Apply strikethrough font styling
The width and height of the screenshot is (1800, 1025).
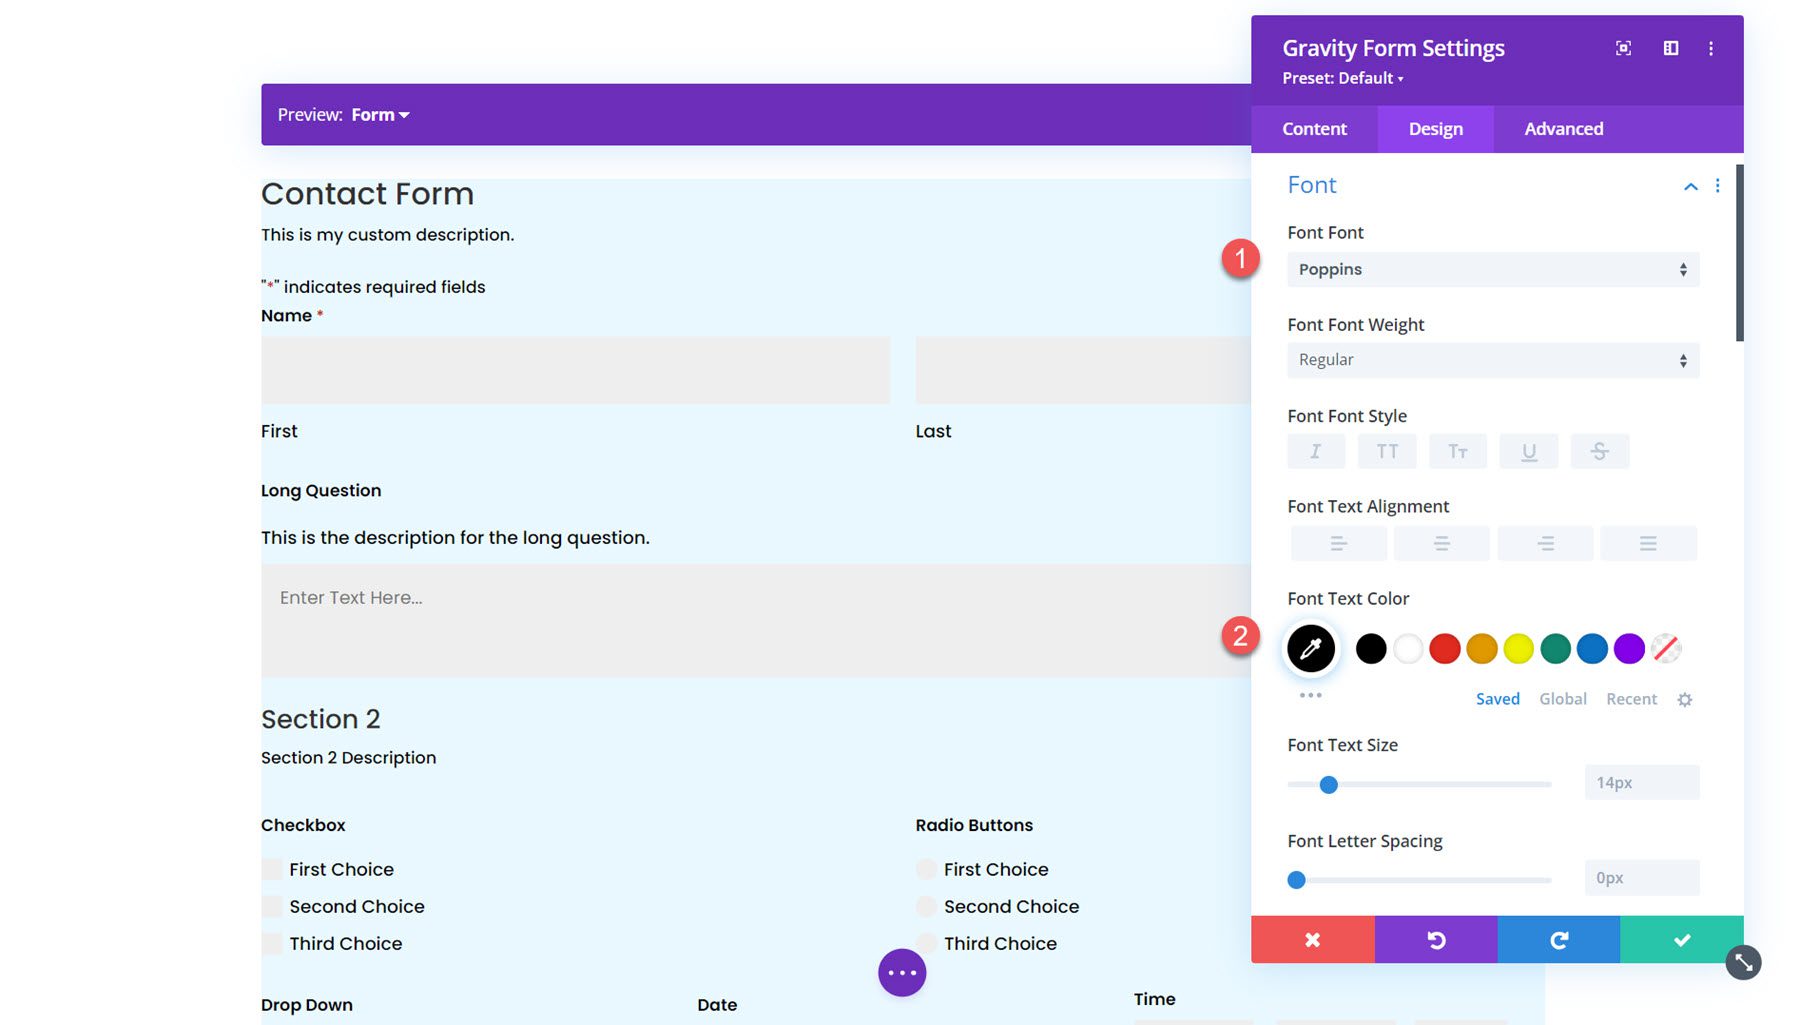click(1600, 451)
